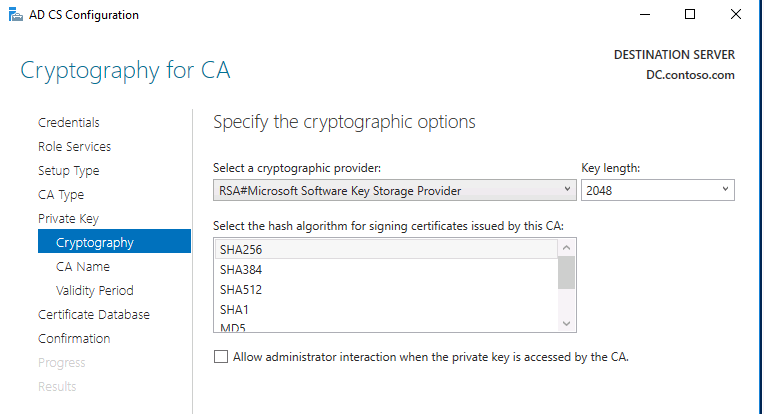Go to the Credentials step
Image resolution: width=764 pixels, height=414 pixels.
point(69,123)
